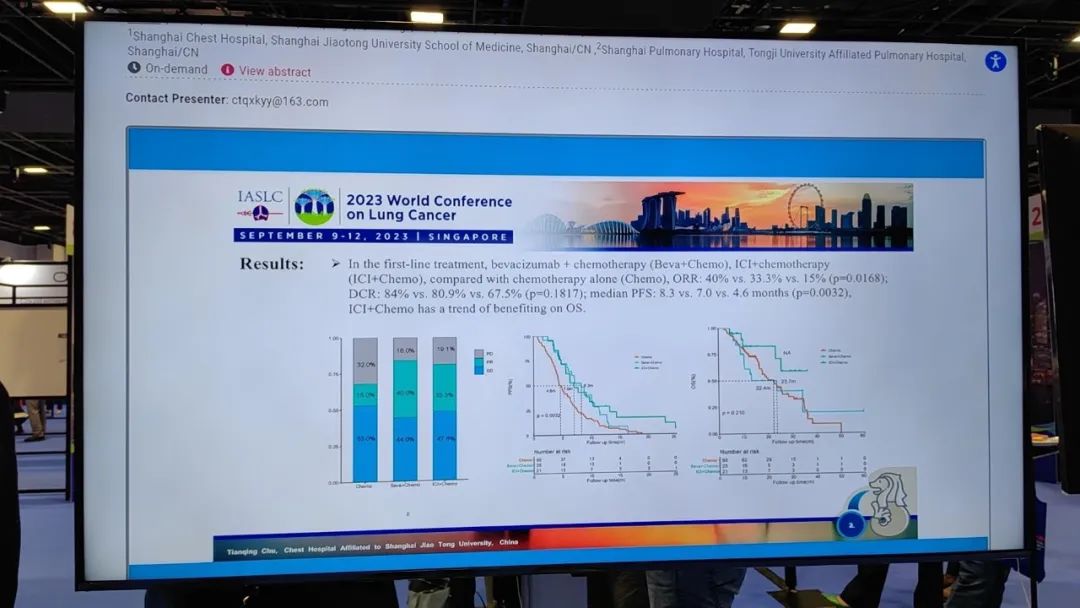The width and height of the screenshot is (1080, 608).
Task: Click the ICI+Chemo stacked bar
Action: (444, 410)
